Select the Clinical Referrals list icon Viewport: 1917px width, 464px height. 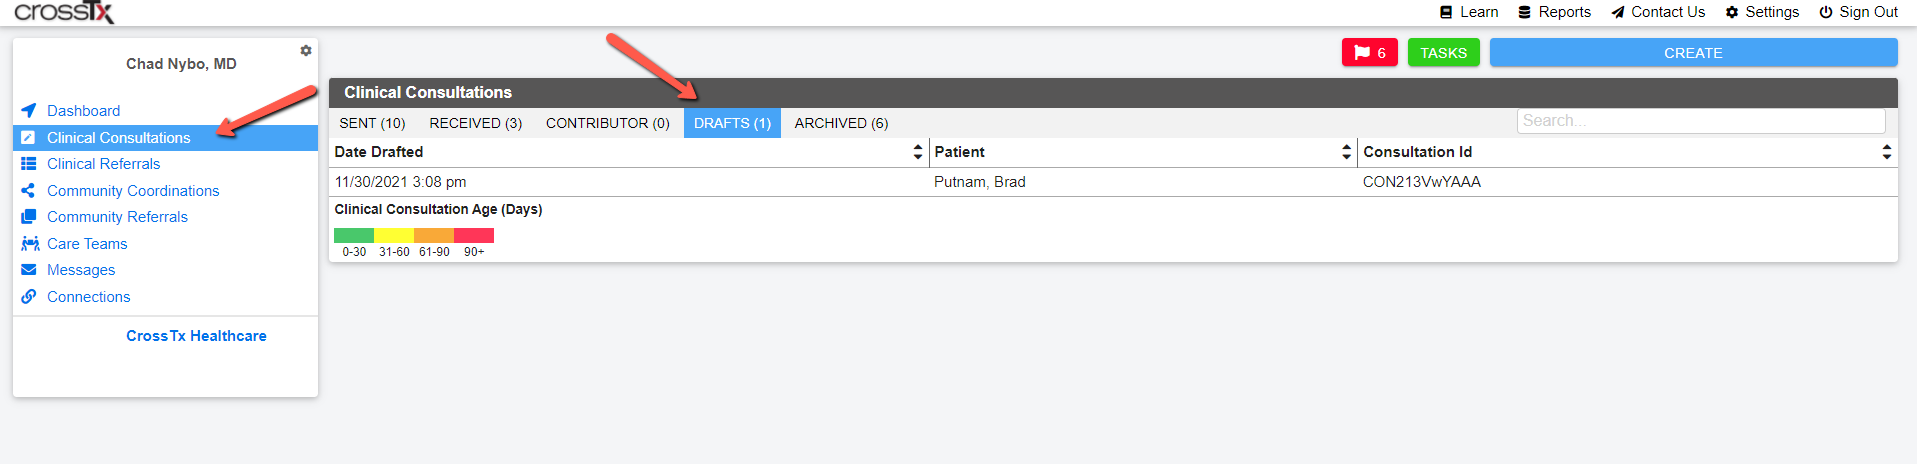pyautogui.click(x=29, y=164)
